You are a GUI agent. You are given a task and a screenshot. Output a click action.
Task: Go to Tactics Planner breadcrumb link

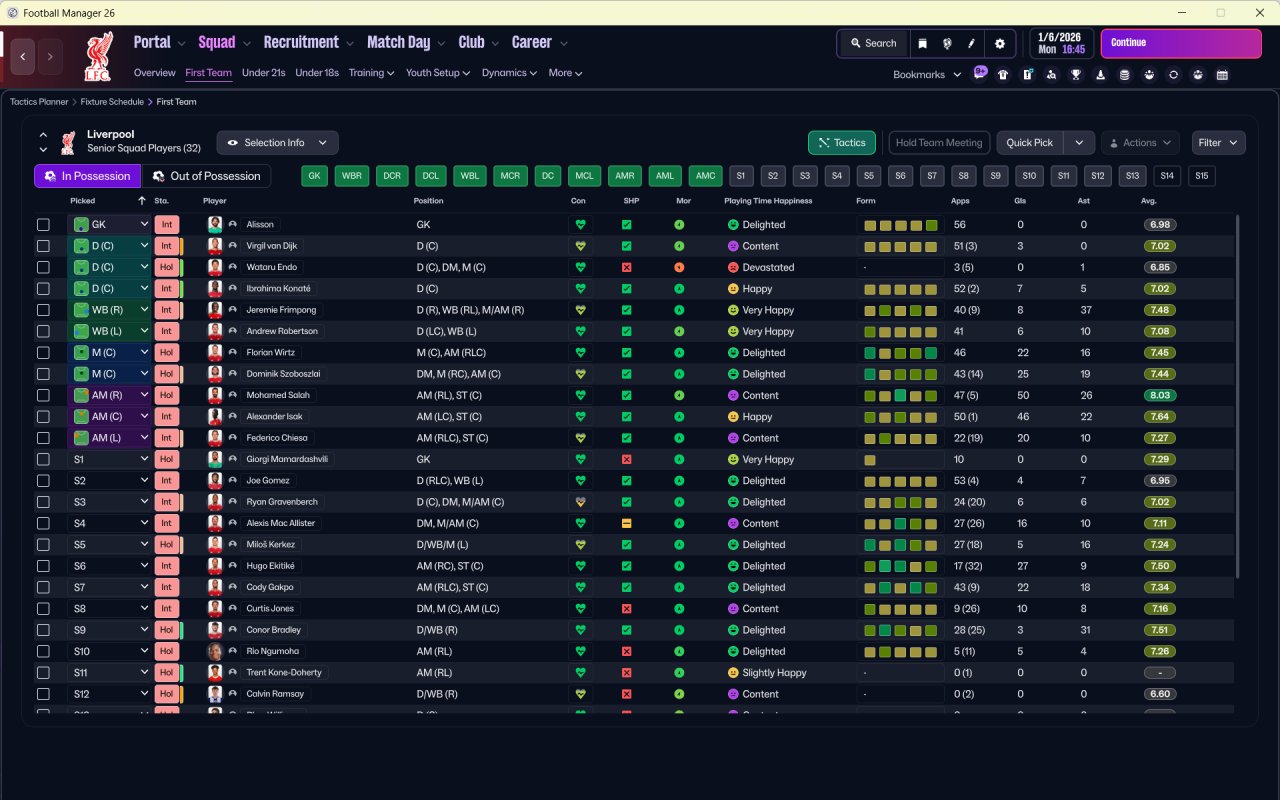click(x=39, y=102)
